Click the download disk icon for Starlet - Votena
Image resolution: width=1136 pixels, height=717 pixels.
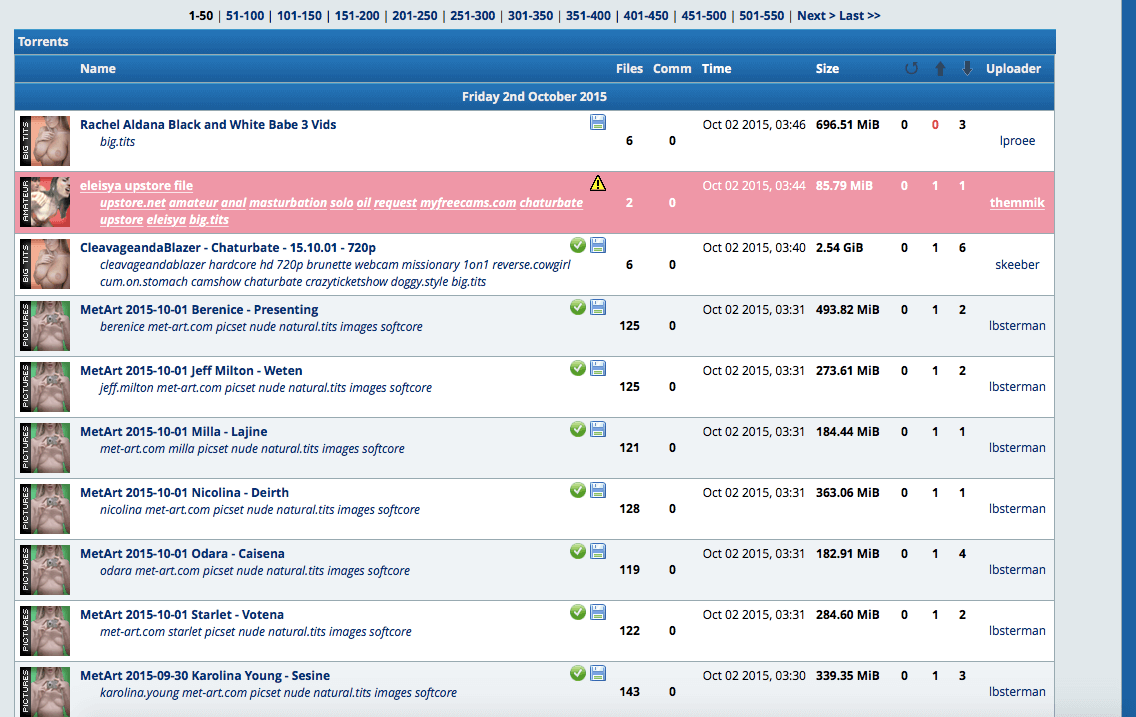tap(598, 612)
